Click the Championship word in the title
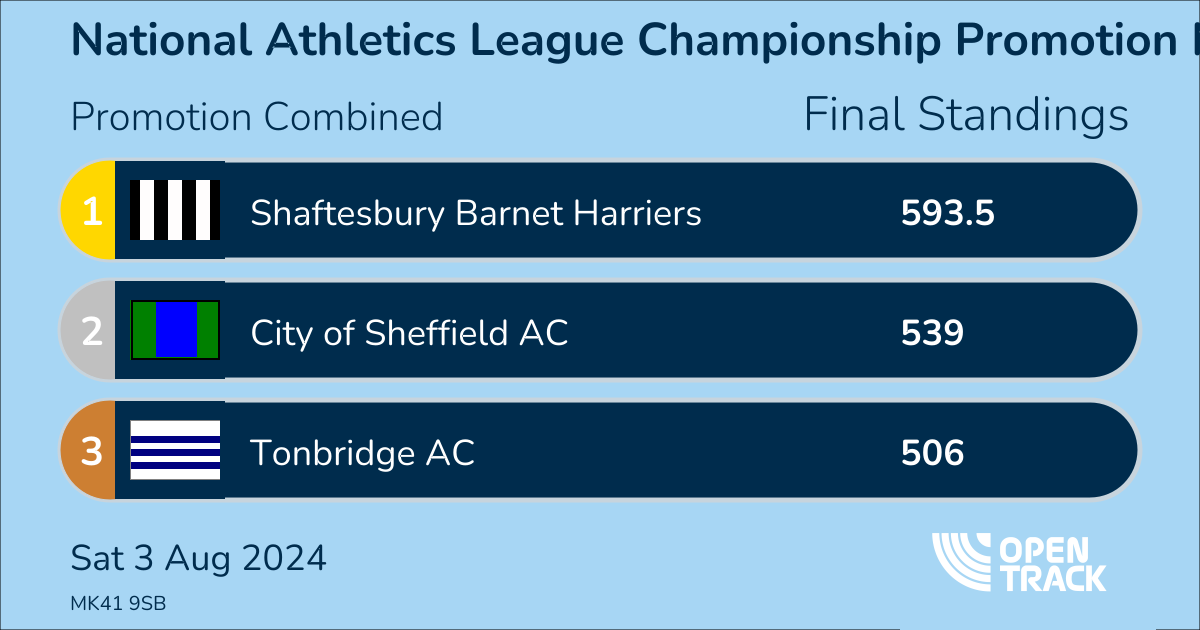The width and height of the screenshot is (1200, 630). click(x=789, y=41)
